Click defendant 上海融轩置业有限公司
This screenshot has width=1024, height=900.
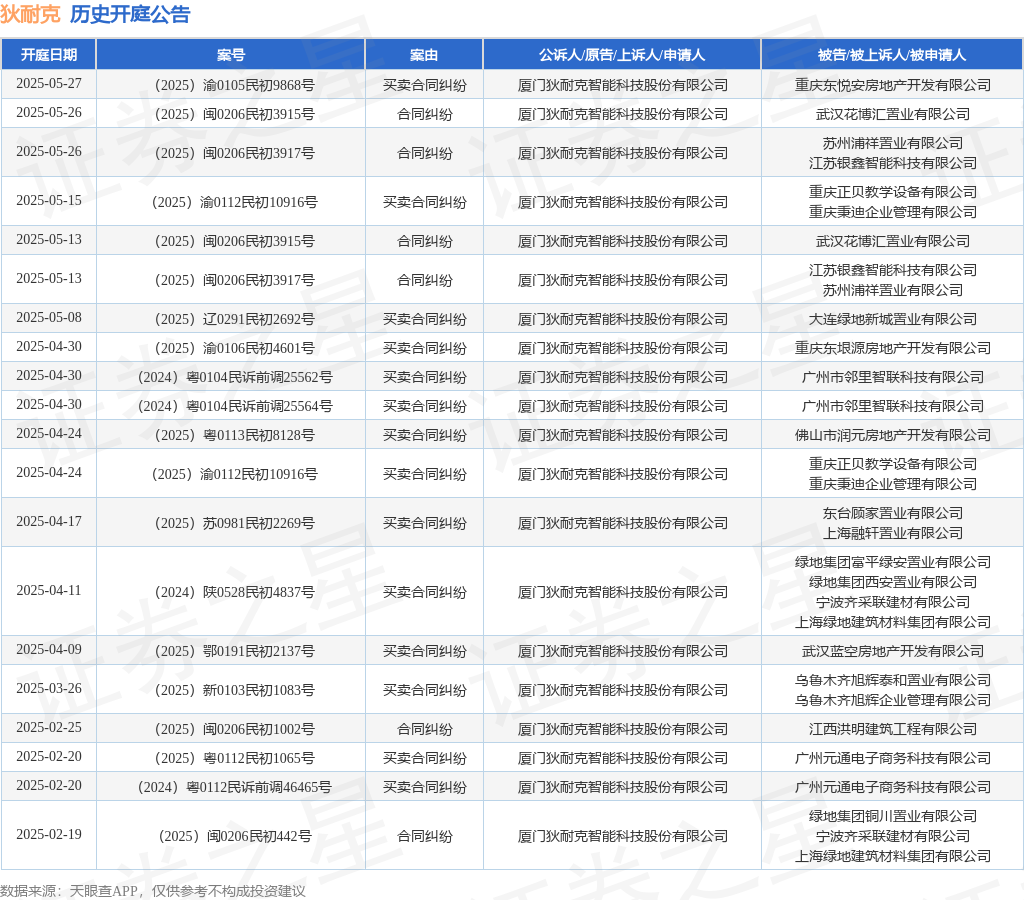pyautogui.click(x=893, y=533)
